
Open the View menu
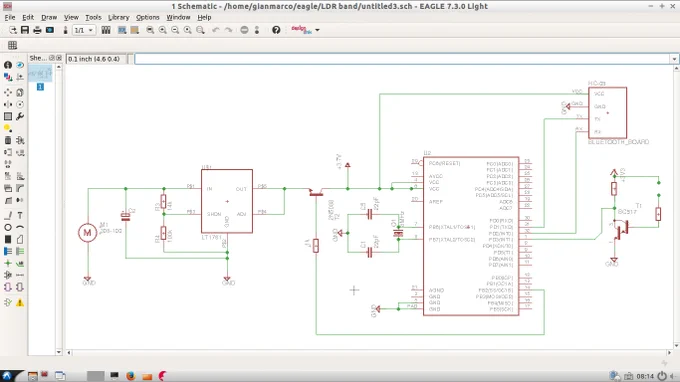click(71, 17)
